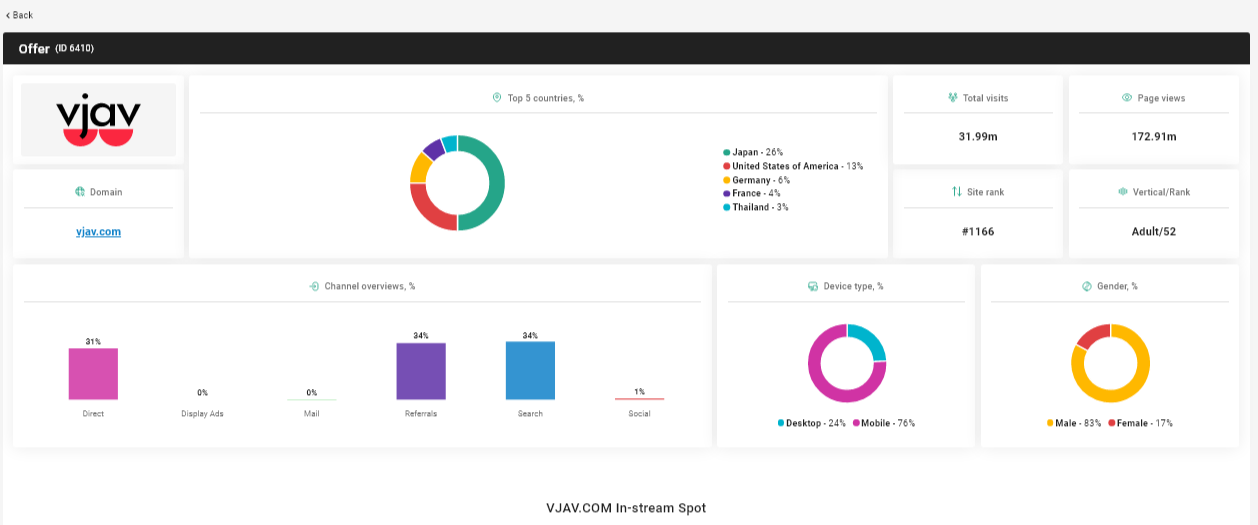Click the location pin icon for Top 5 countries
1258x525 pixels.
(x=497, y=98)
